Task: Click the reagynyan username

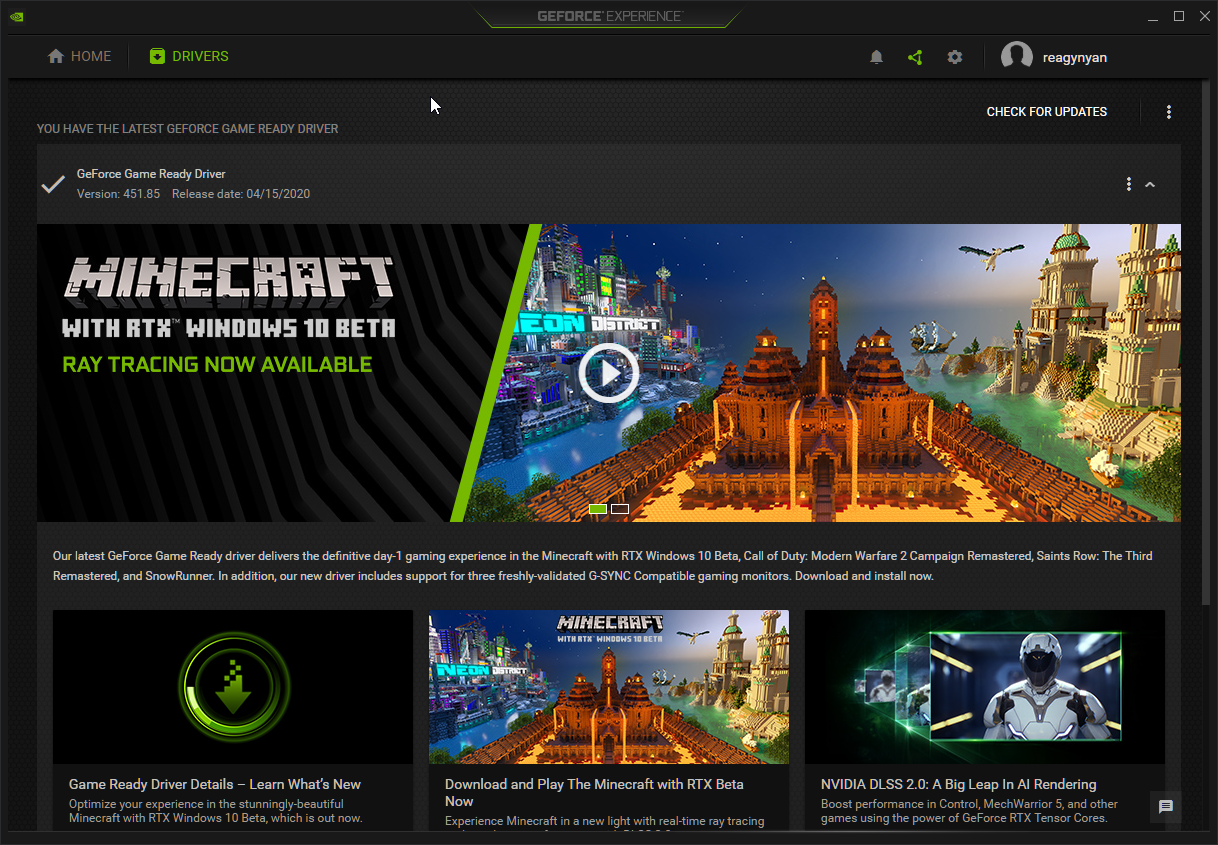Action: tap(1075, 58)
